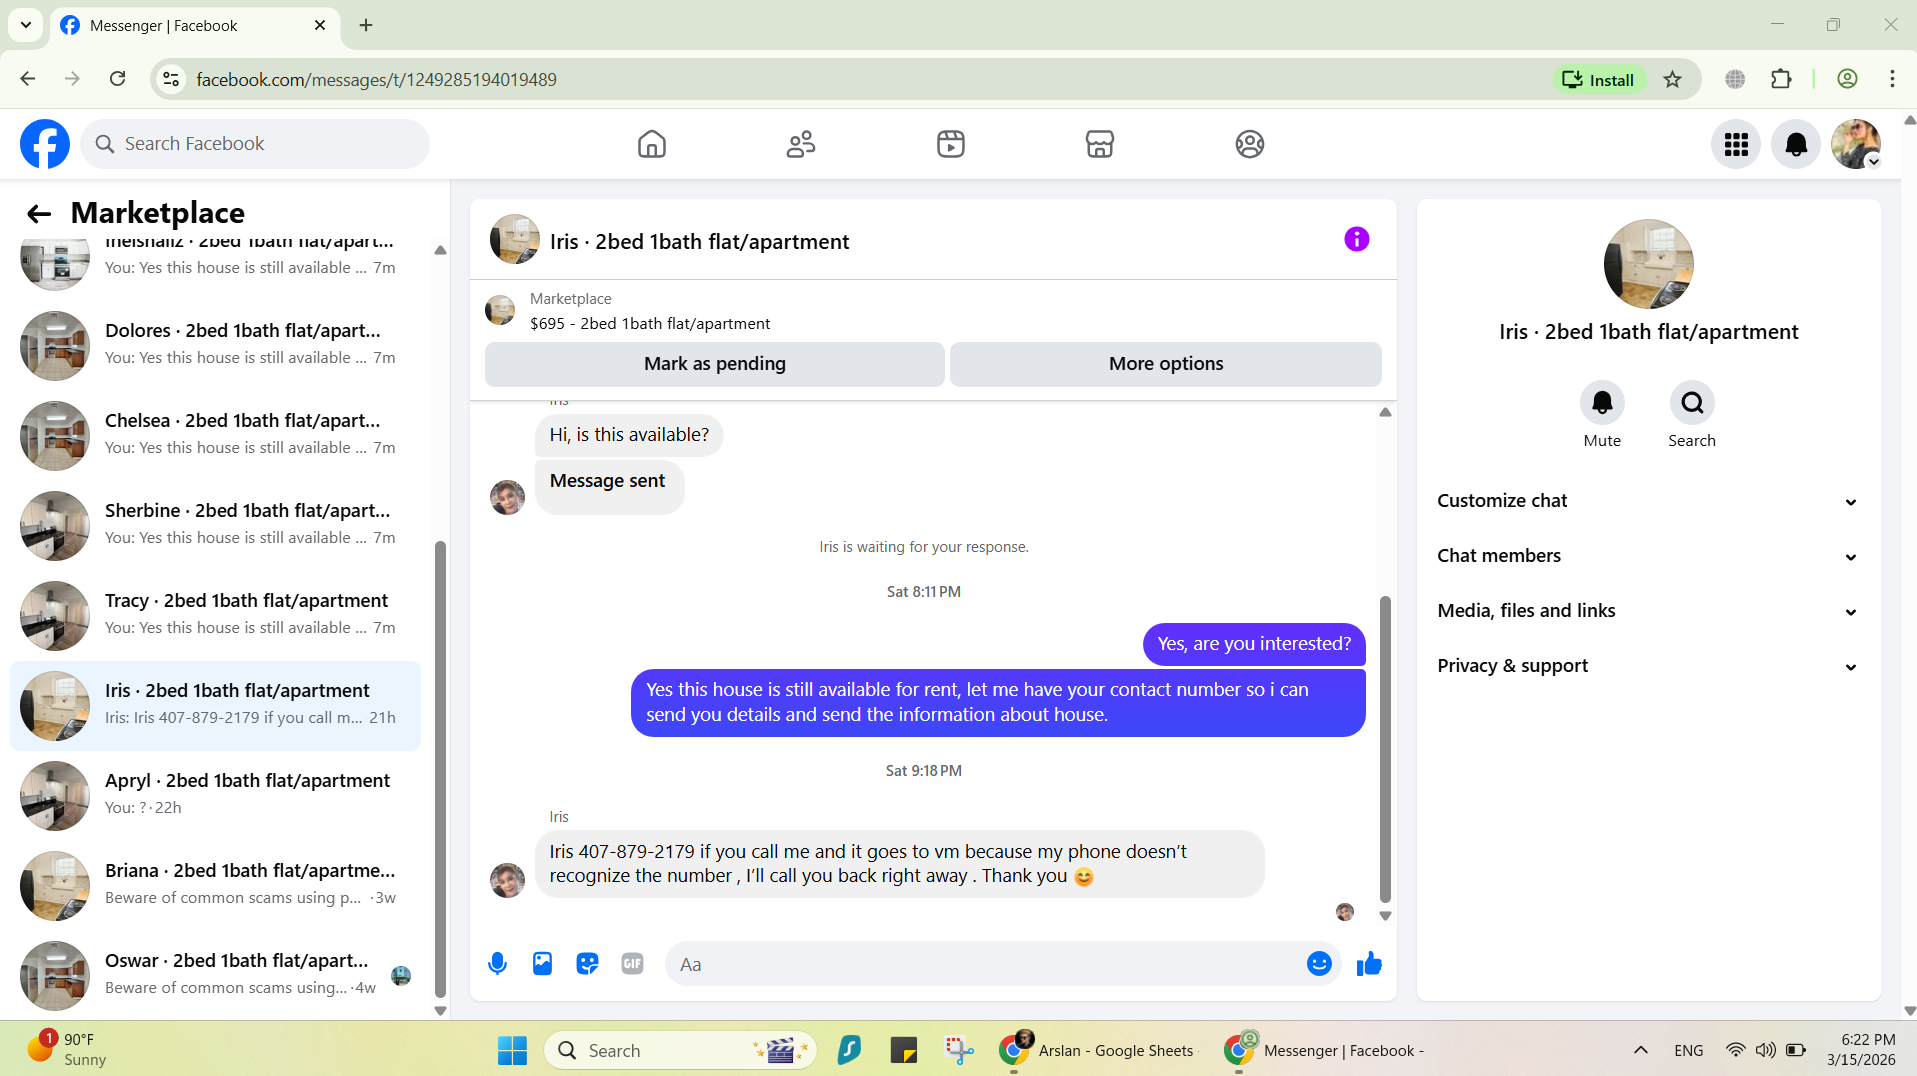Go to the Home feed icon
1917x1076 pixels.
652,144
